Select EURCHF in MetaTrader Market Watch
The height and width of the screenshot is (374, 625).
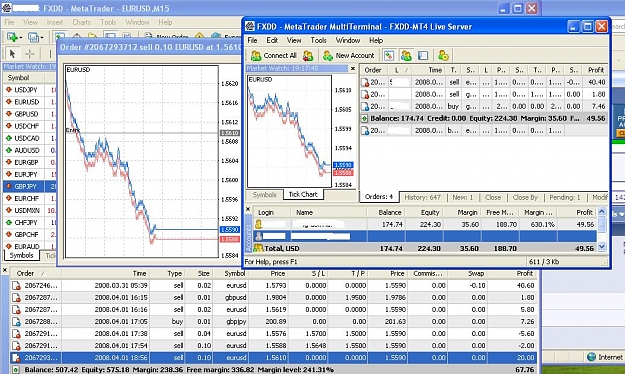pyautogui.click(x=29, y=198)
